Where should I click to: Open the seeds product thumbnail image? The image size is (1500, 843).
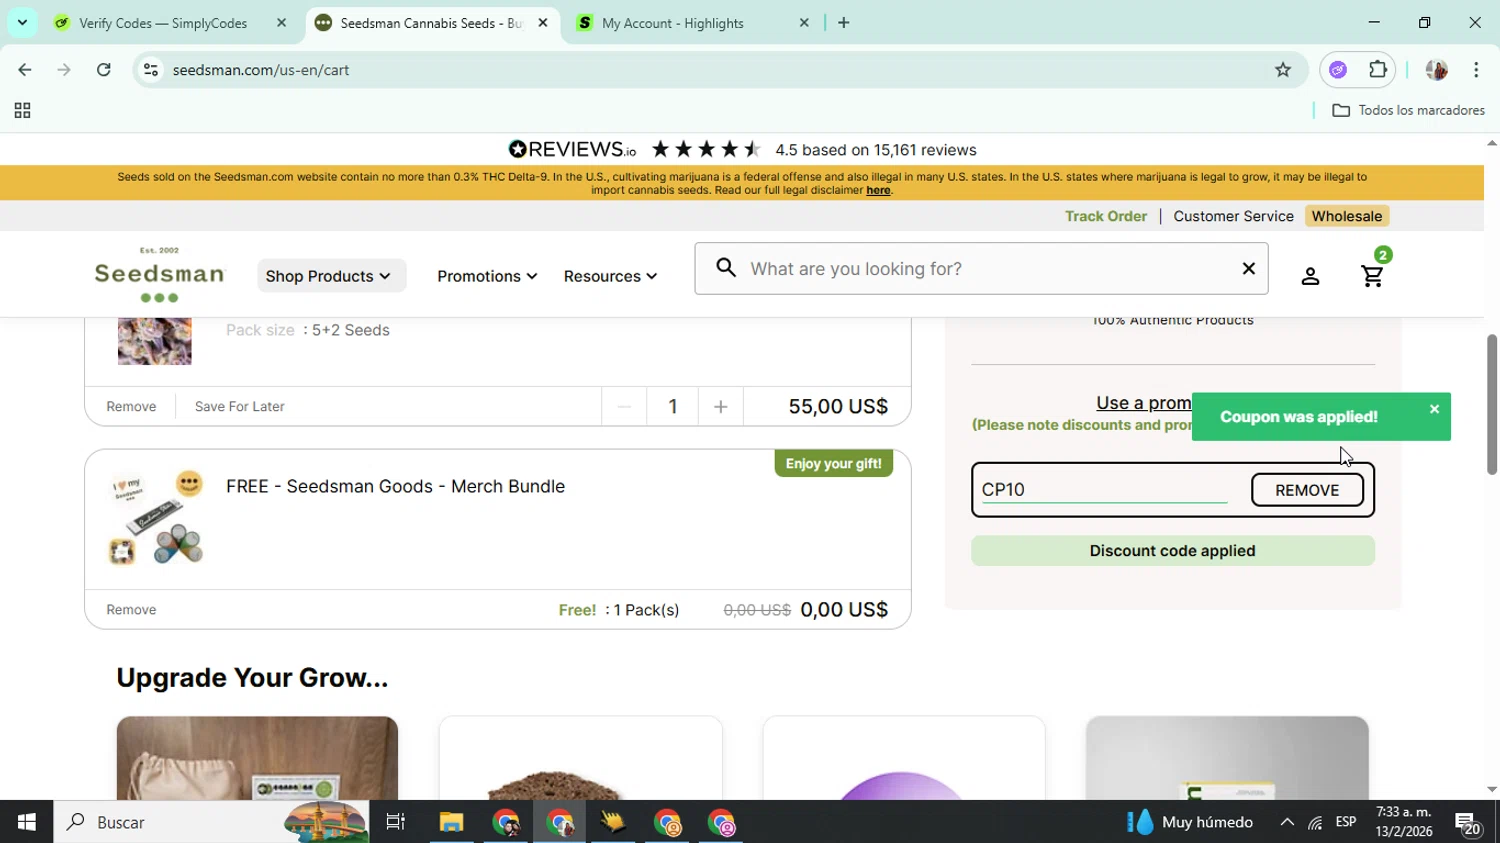pos(154,341)
